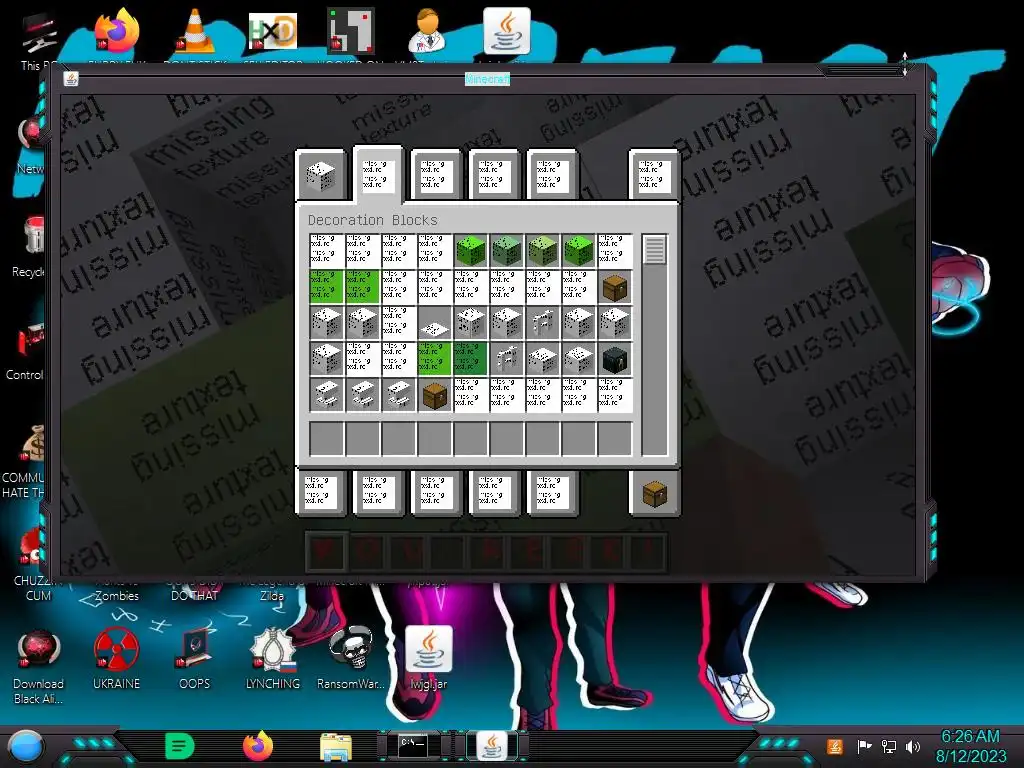Click the orange Java tray icon
Image resolution: width=1024 pixels, height=768 pixels.
(x=835, y=746)
